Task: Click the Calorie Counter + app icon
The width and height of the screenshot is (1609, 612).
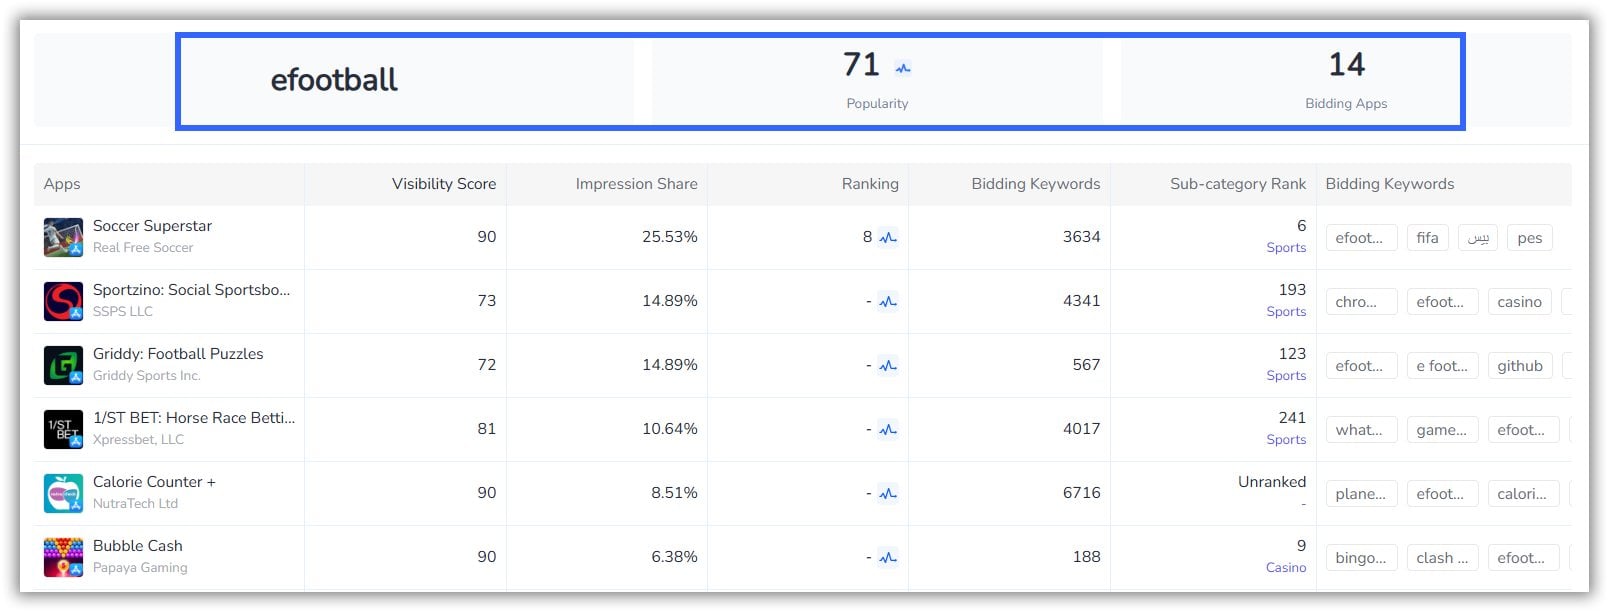Action: click(x=63, y=494)
